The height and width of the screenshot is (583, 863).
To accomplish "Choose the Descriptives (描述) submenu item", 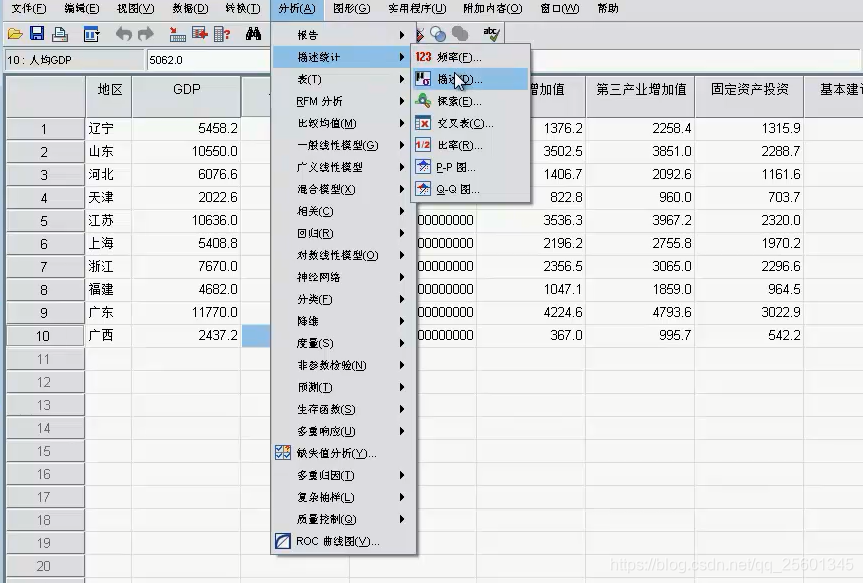I will click(471, 79).
